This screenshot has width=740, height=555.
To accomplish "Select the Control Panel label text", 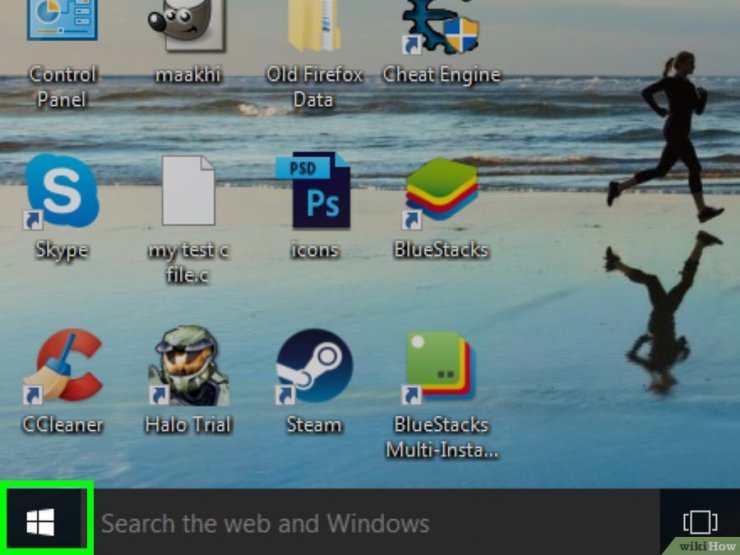I will [62, 87].
